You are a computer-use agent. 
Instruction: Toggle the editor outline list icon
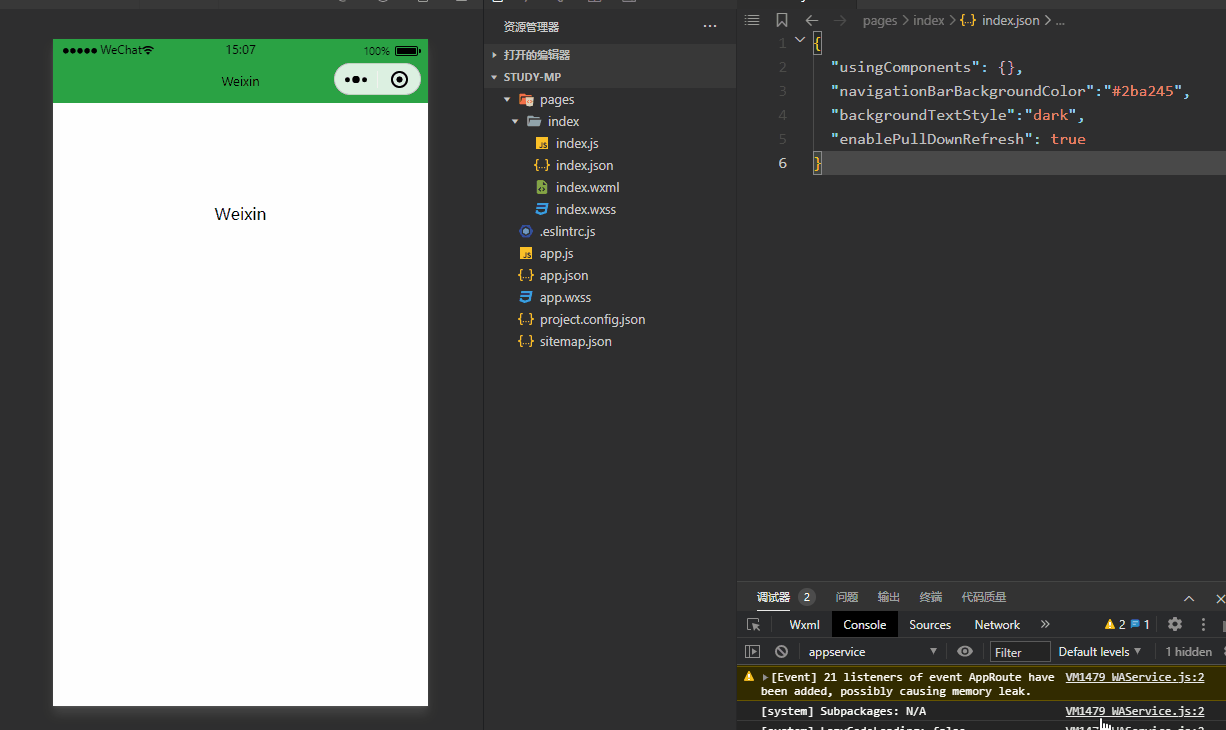tap(752, 20)
